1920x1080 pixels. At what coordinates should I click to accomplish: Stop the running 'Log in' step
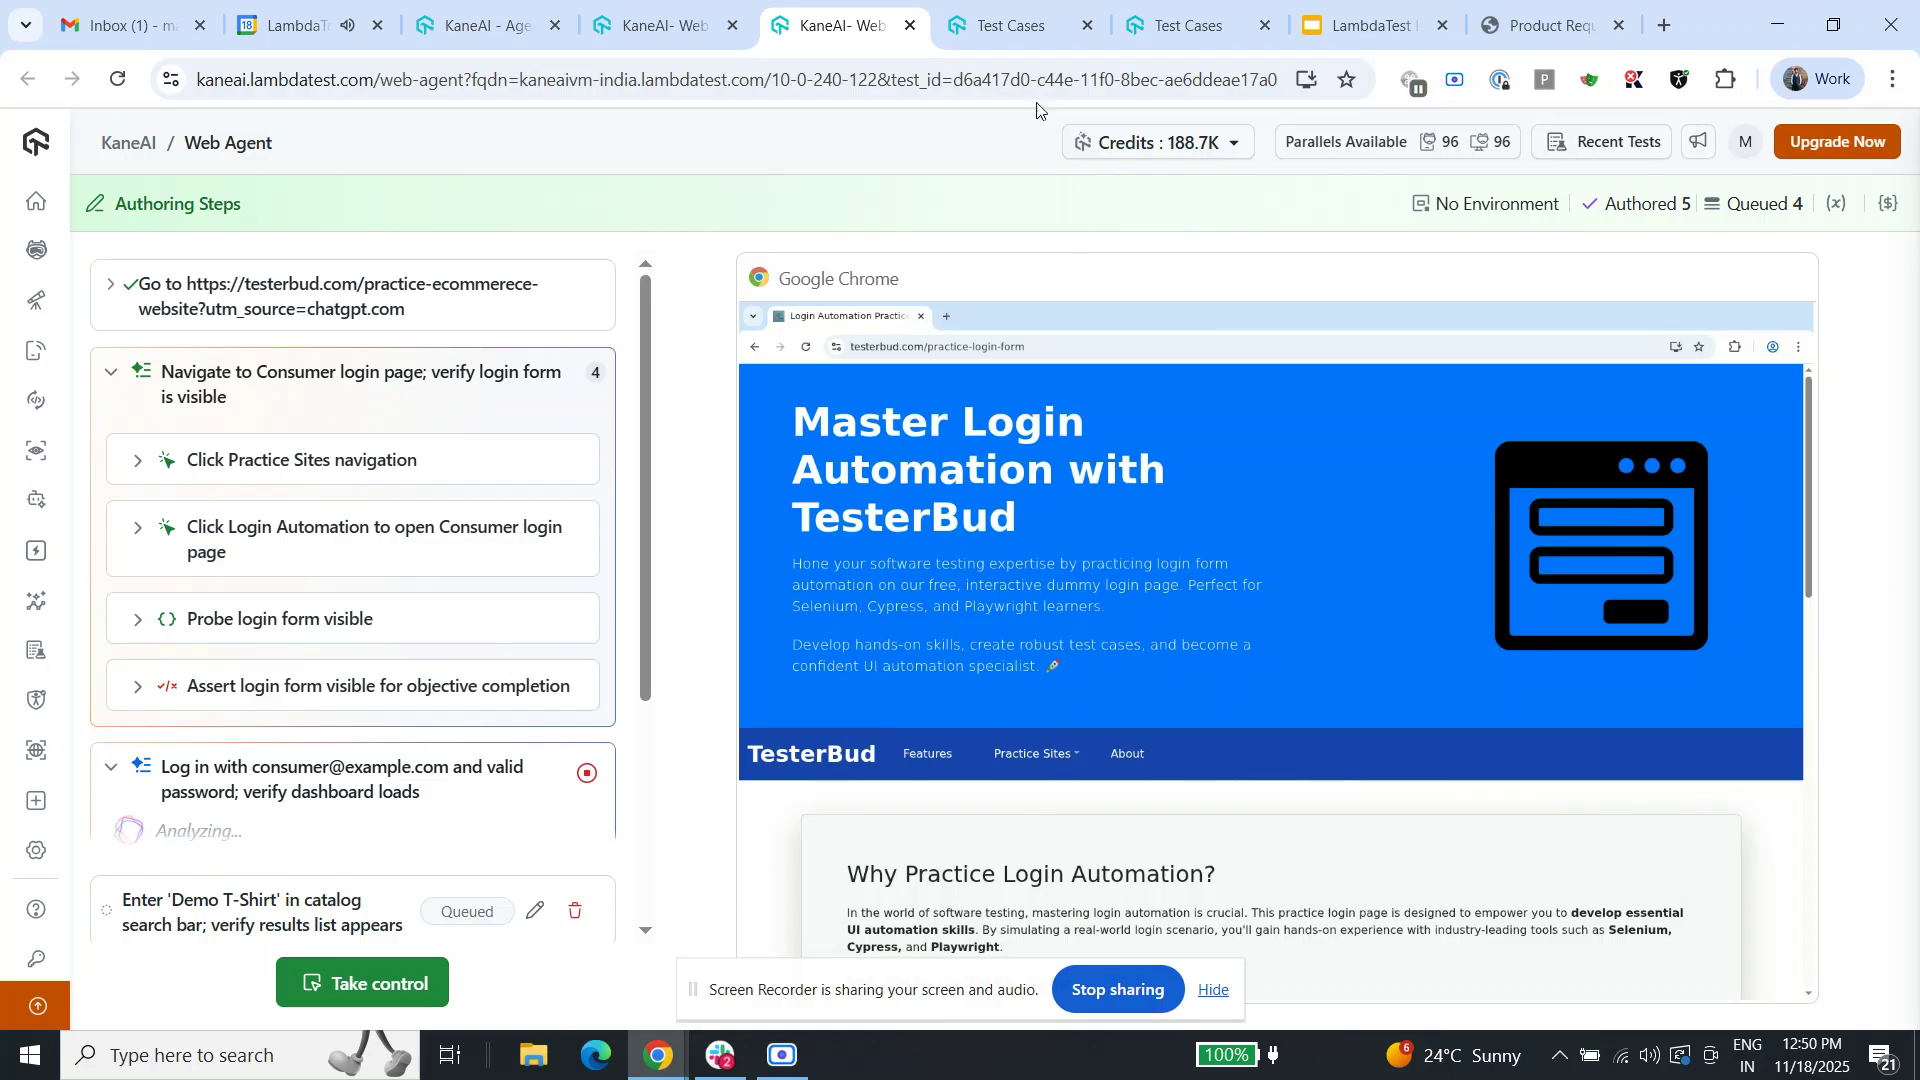coord(587,772)
